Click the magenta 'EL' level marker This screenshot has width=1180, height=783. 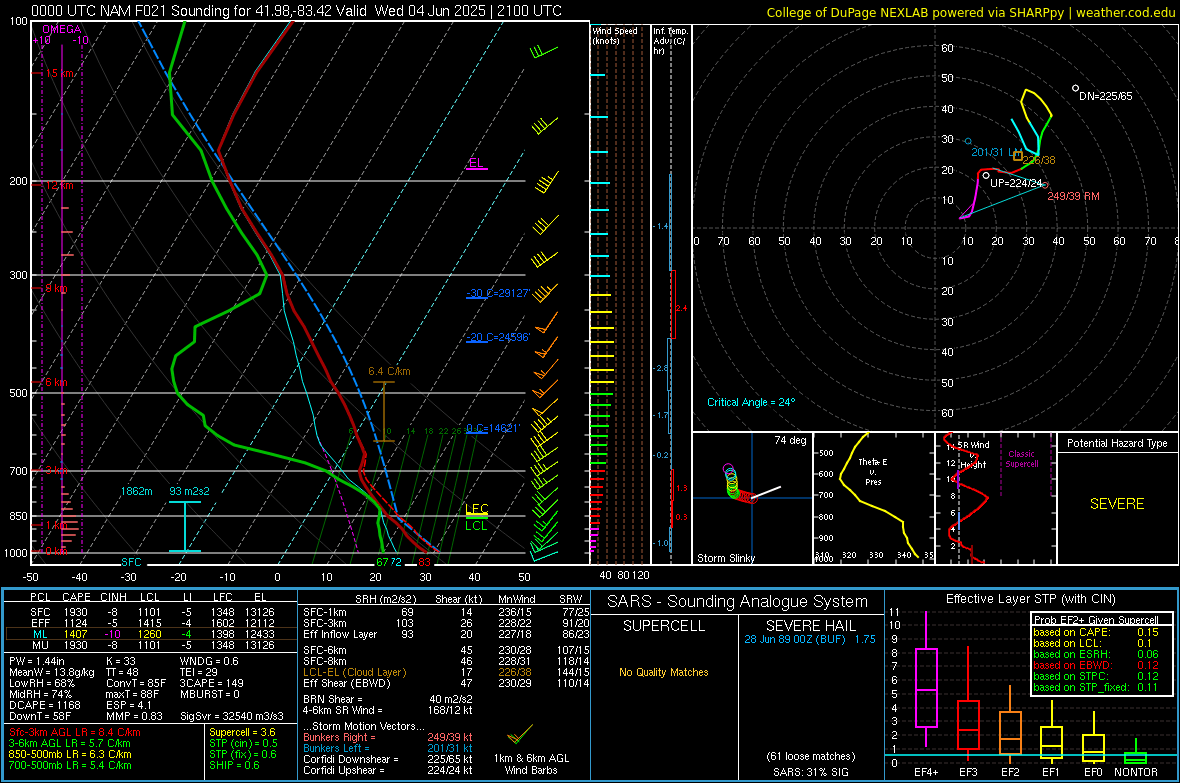pyautogui.click(x=476, y=163)
